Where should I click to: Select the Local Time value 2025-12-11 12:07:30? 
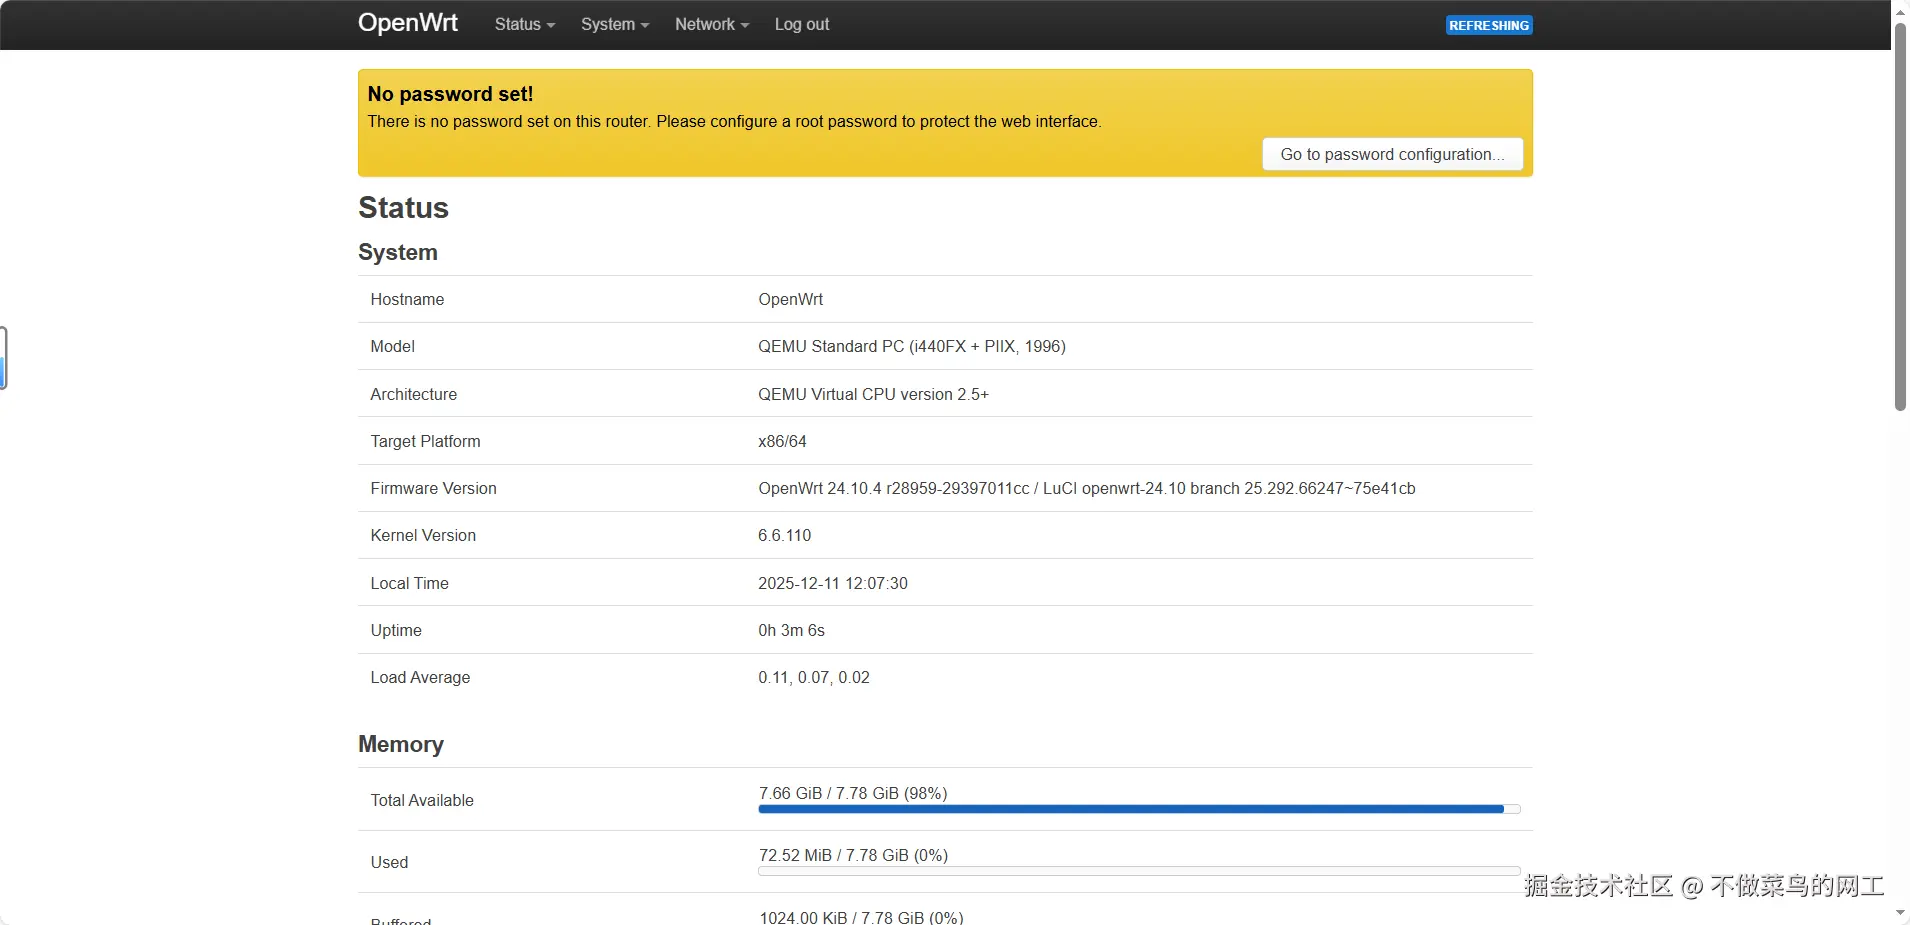click(x=833, y=583)
